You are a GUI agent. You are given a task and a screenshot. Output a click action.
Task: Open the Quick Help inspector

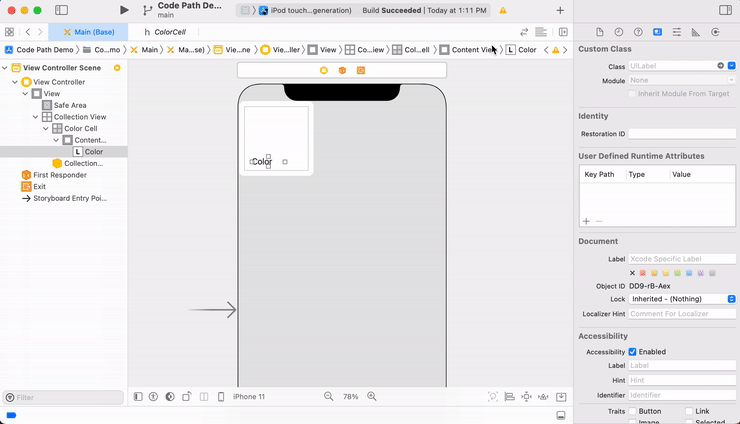[638, 32]
